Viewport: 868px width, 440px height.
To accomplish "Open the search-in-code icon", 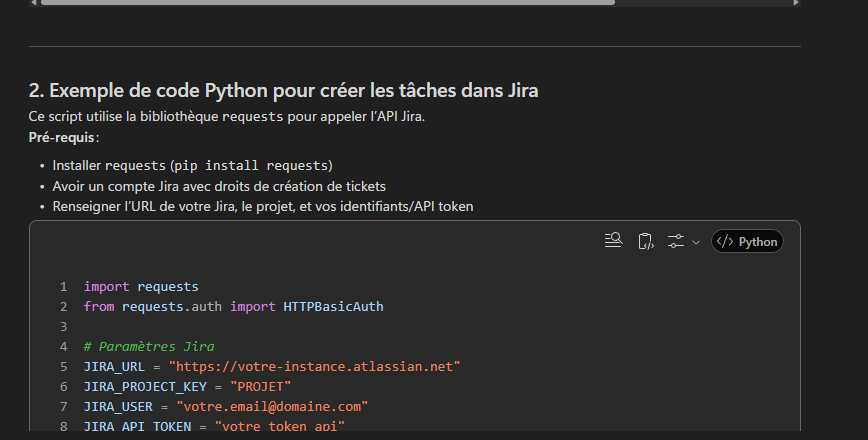I will tap(614, 241).
